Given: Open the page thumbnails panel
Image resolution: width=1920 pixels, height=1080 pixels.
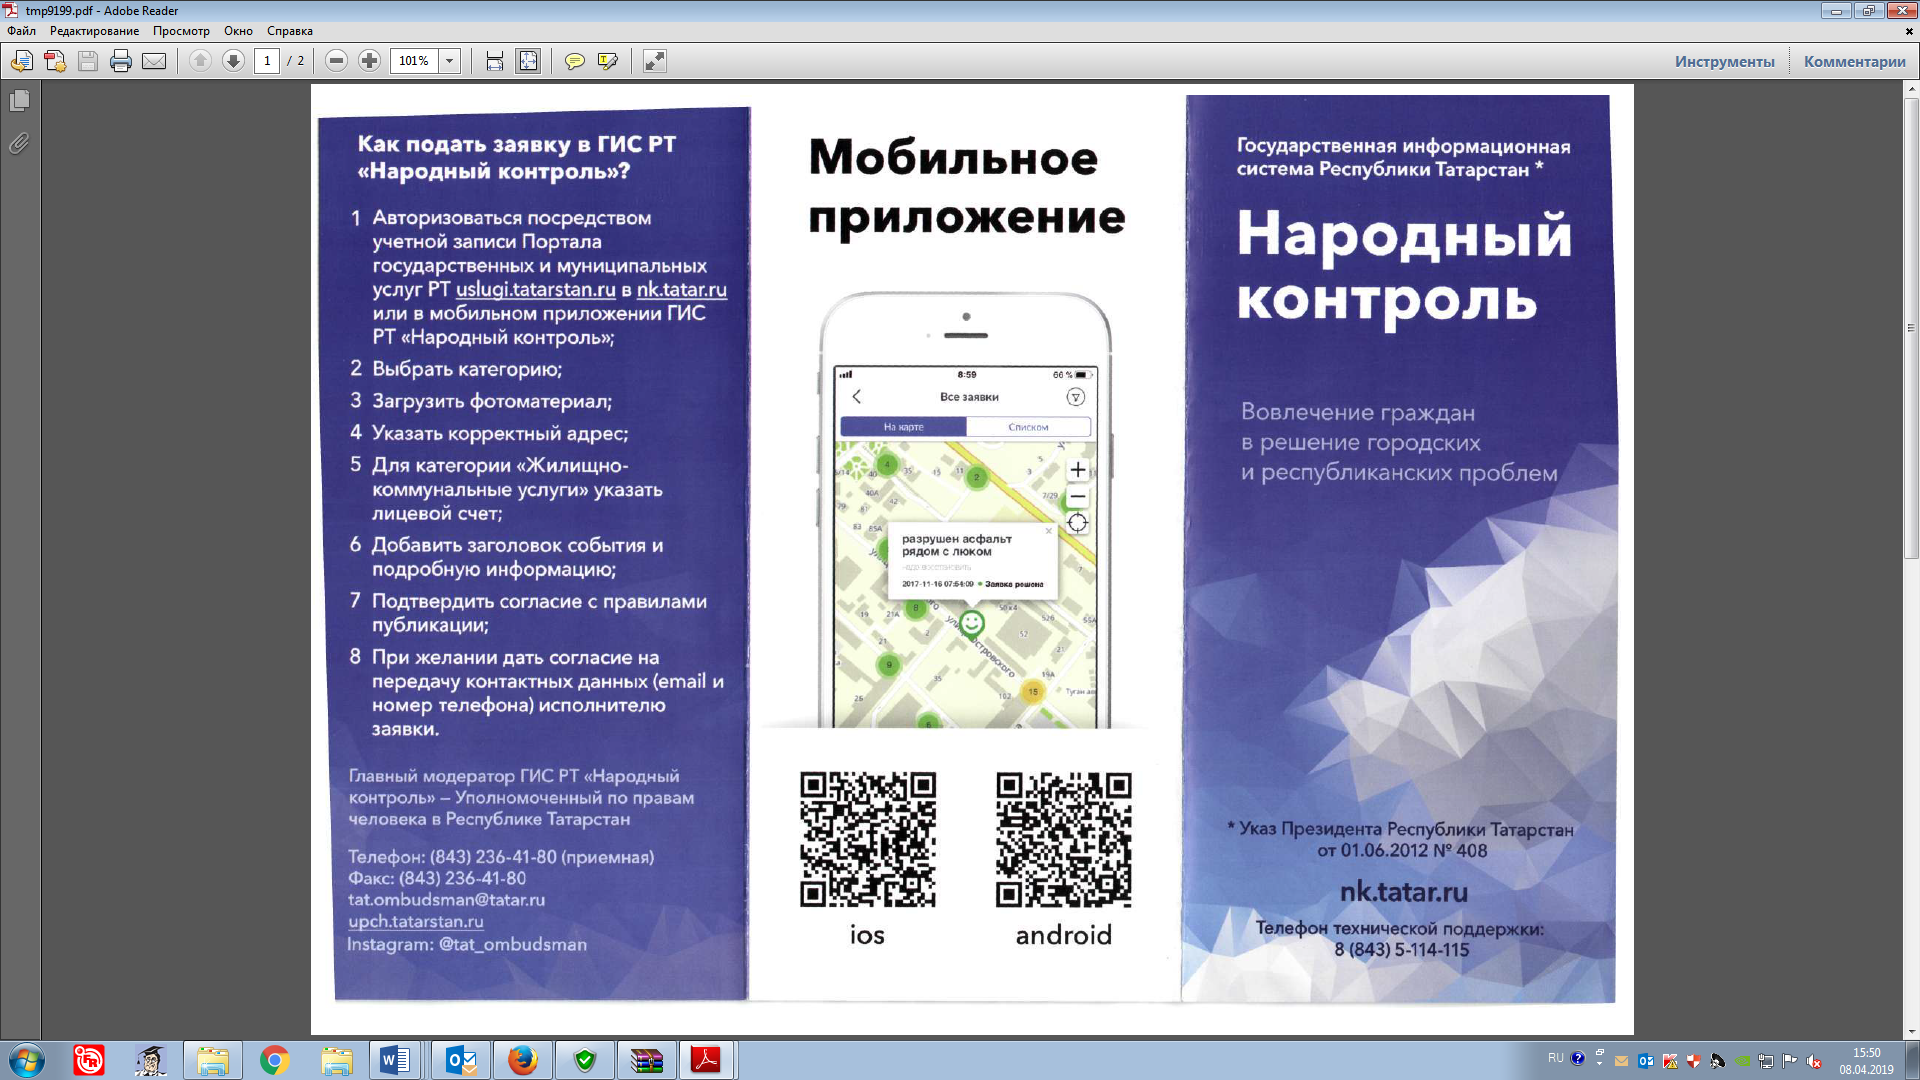Looking at the screenshot, I should 19,101.
